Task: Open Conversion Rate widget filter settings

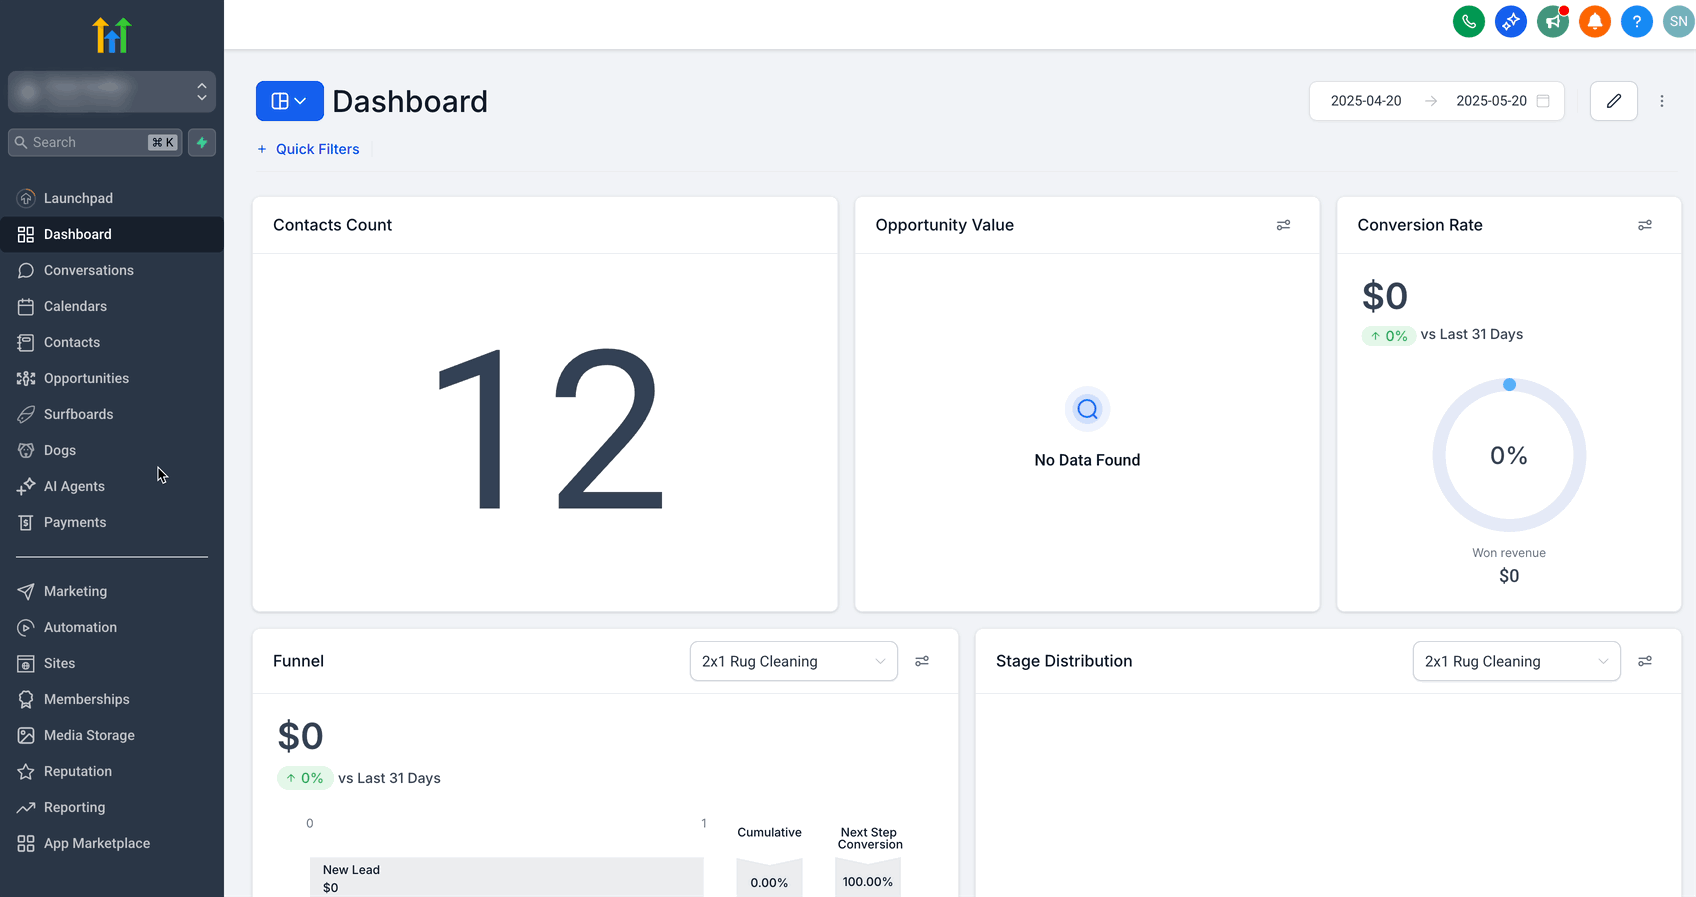Action: (x=1645, y=225)
